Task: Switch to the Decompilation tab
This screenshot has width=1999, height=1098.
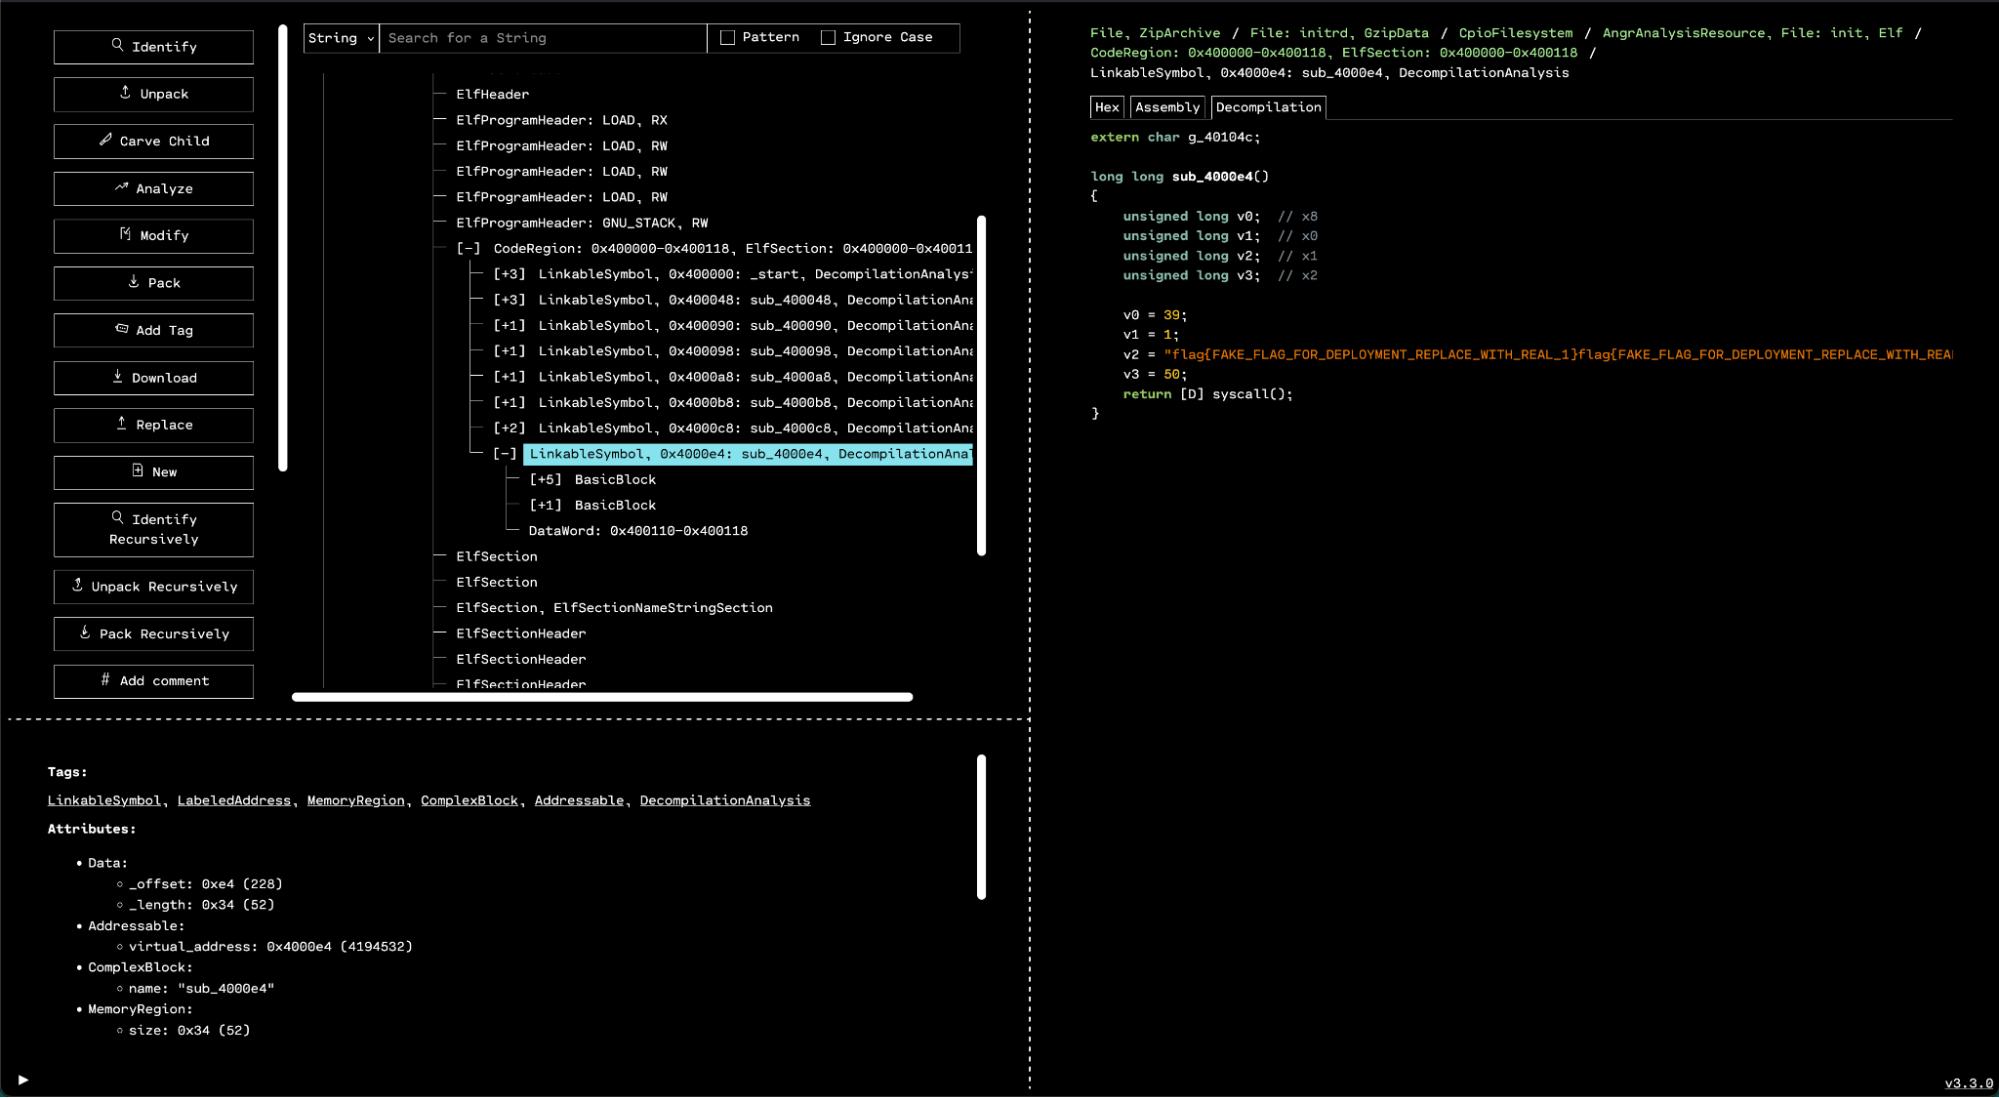Action: pos(1268,107)
